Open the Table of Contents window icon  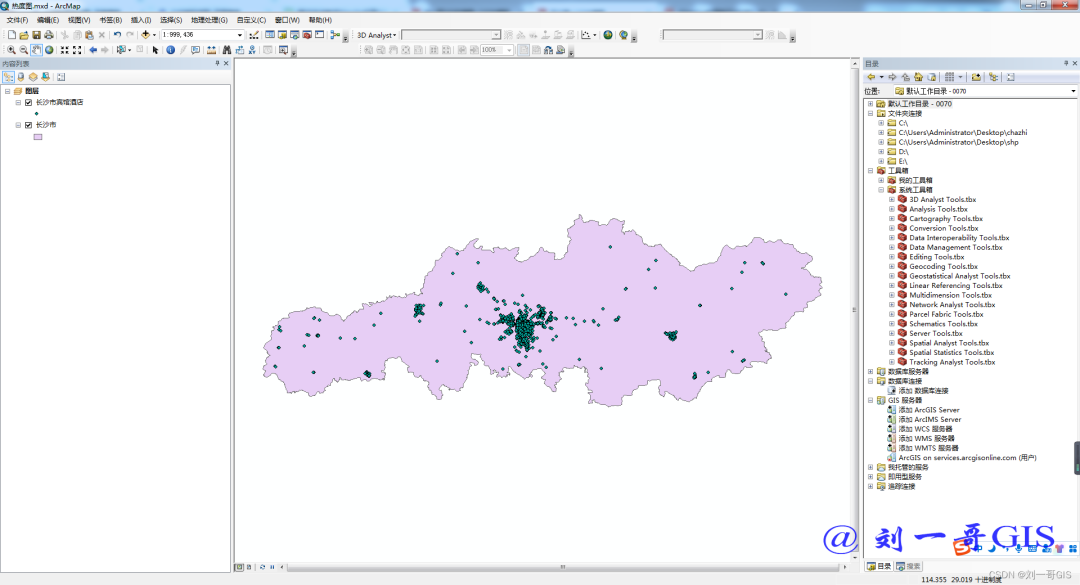click(270, 35)
